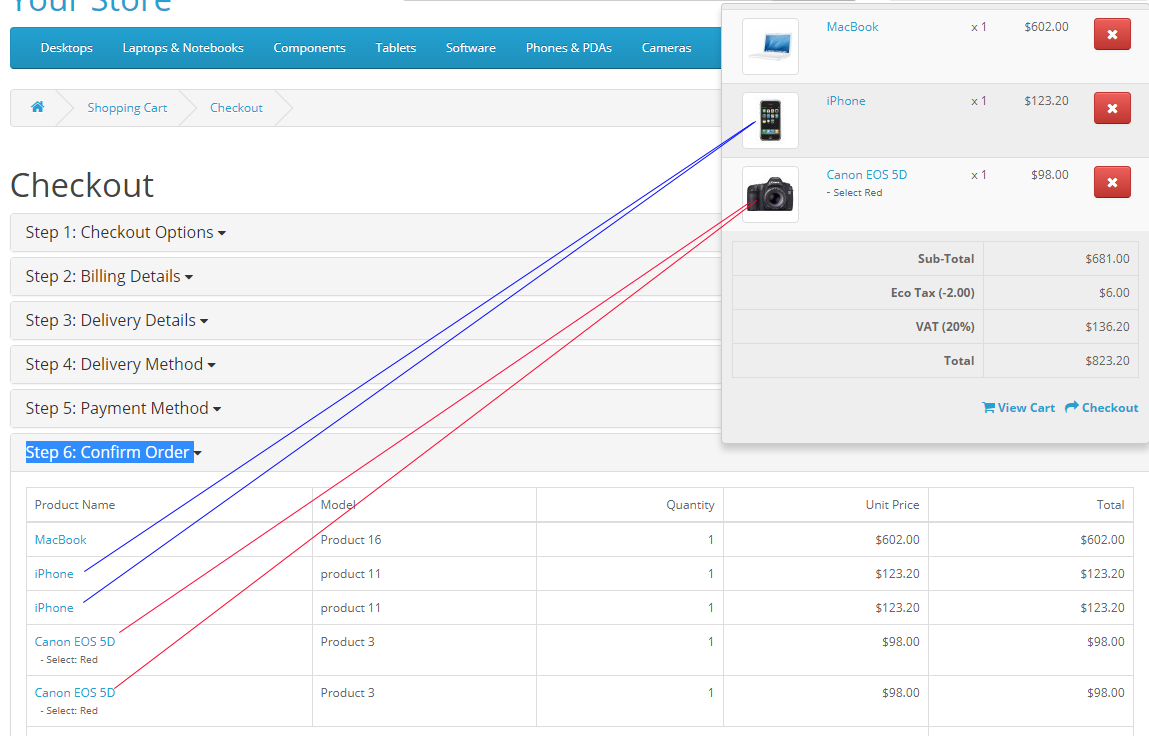The image size is (1149, 736).
Task: Remove iPhone from cart dropdown
Action: click(x=1112, y=108)
